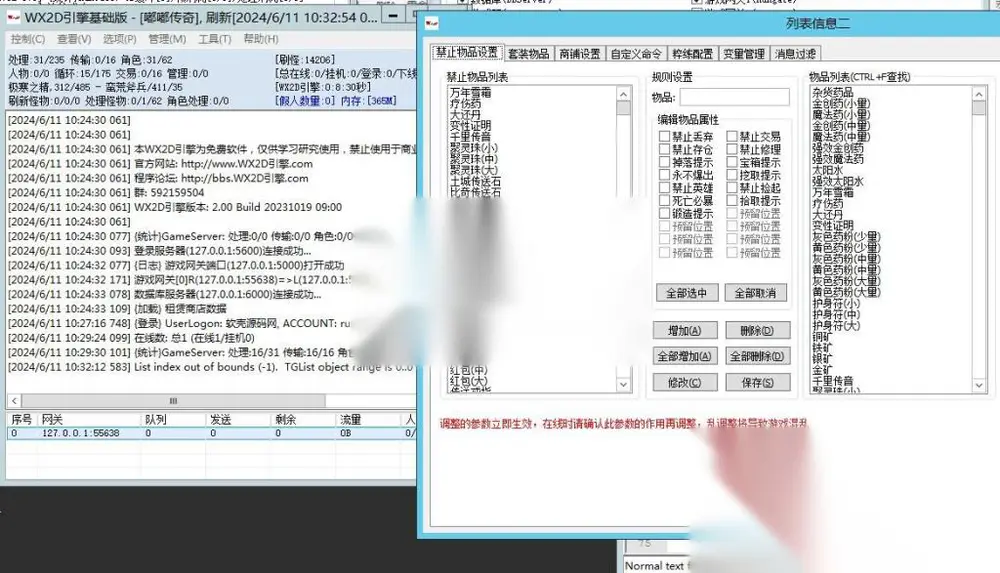The height and width of the screenshot is (573, 1000).
Task: Save settings with the 保存(S) button
Action: click(758, 382)
